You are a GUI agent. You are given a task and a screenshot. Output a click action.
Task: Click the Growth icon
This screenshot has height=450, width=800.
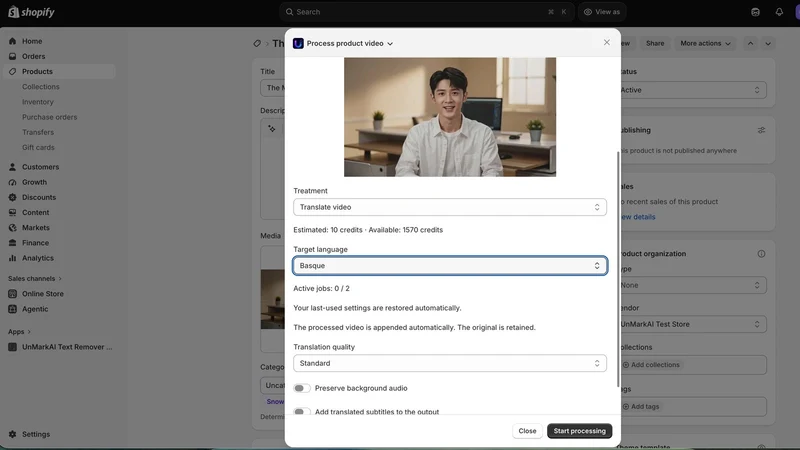[x=13, y=182]
